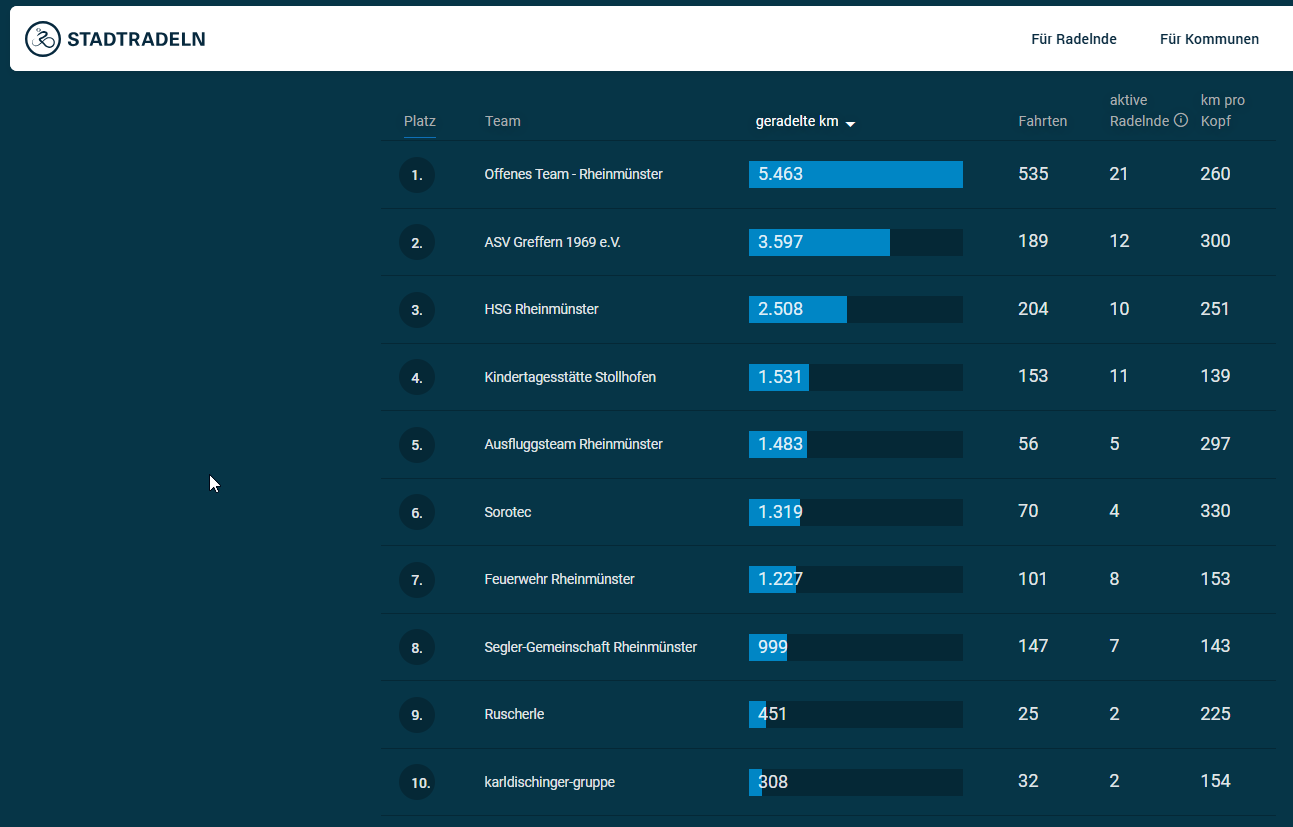Image resolution: width=1293 pixels, height=827 pixels.
Task: Open the Für Radelnde menu
Action: (x=1073, y=39)
